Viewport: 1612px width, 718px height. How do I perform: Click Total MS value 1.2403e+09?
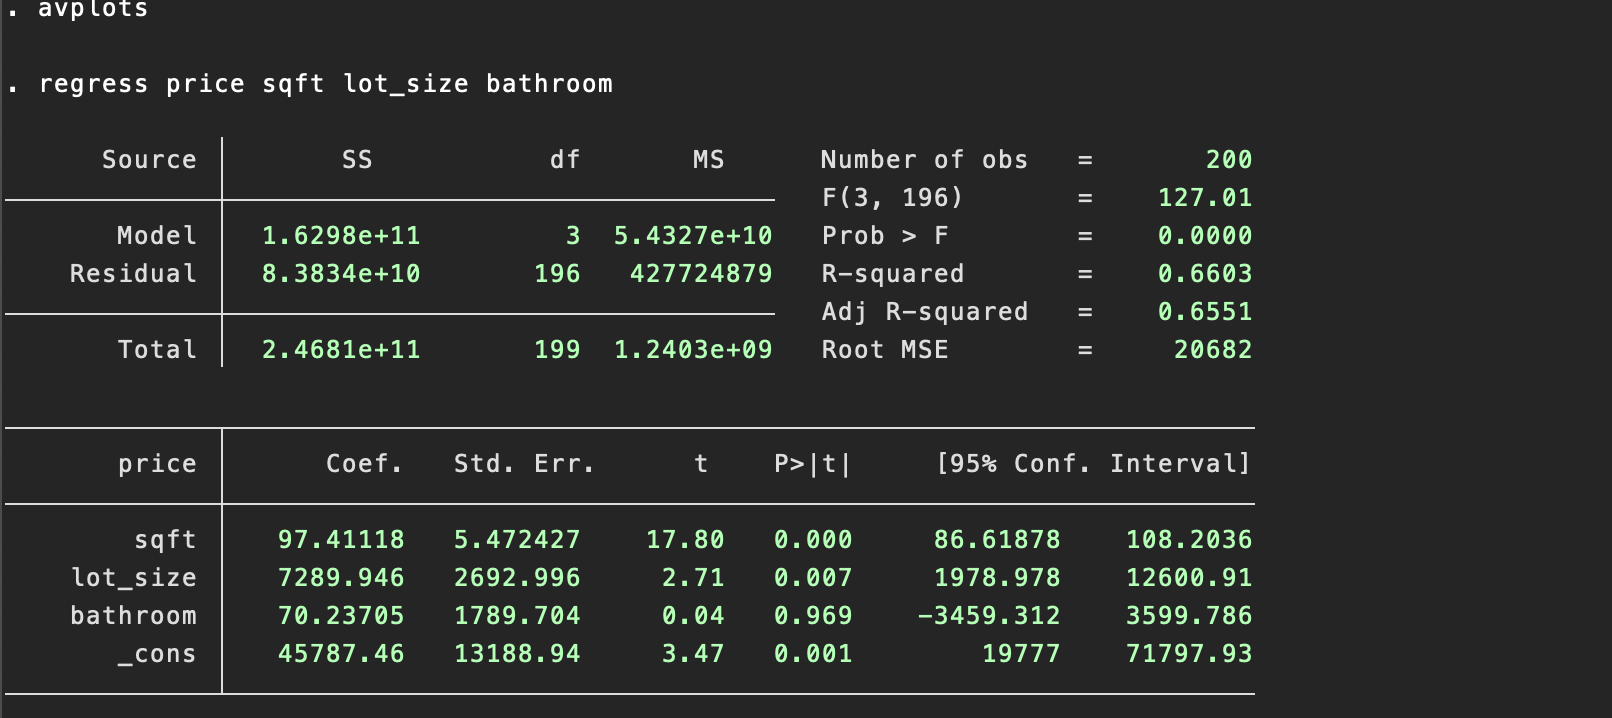(693, 350)
